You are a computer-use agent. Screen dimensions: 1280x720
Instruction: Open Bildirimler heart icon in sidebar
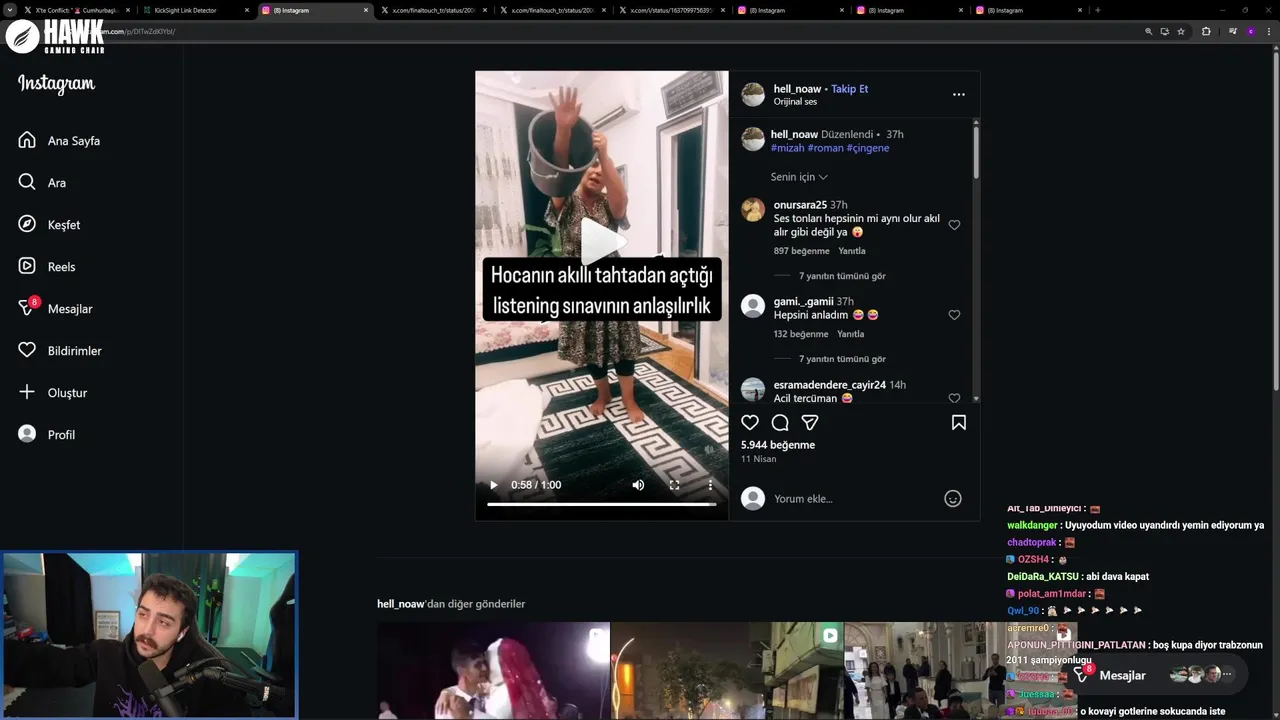pyautogui.click(x=27, y=350)
